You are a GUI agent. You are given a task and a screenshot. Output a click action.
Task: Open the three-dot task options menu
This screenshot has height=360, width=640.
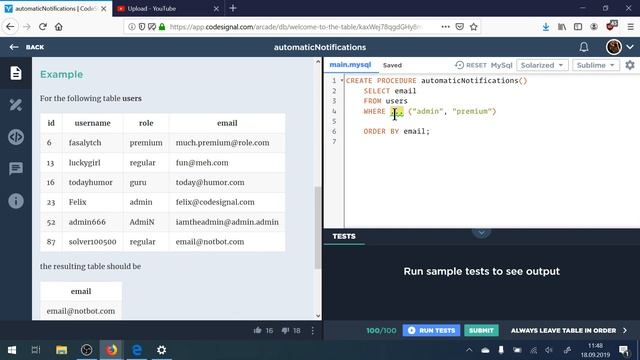click(313, 330)
